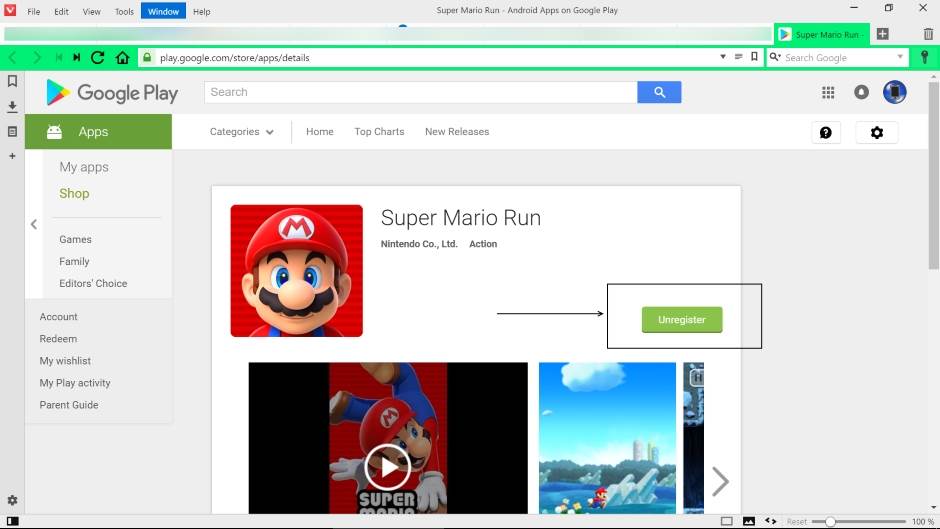Bookmark this page from the address bar
This screenshot has width=940, height=529.
pyautogui.click(x=754, y=57)
